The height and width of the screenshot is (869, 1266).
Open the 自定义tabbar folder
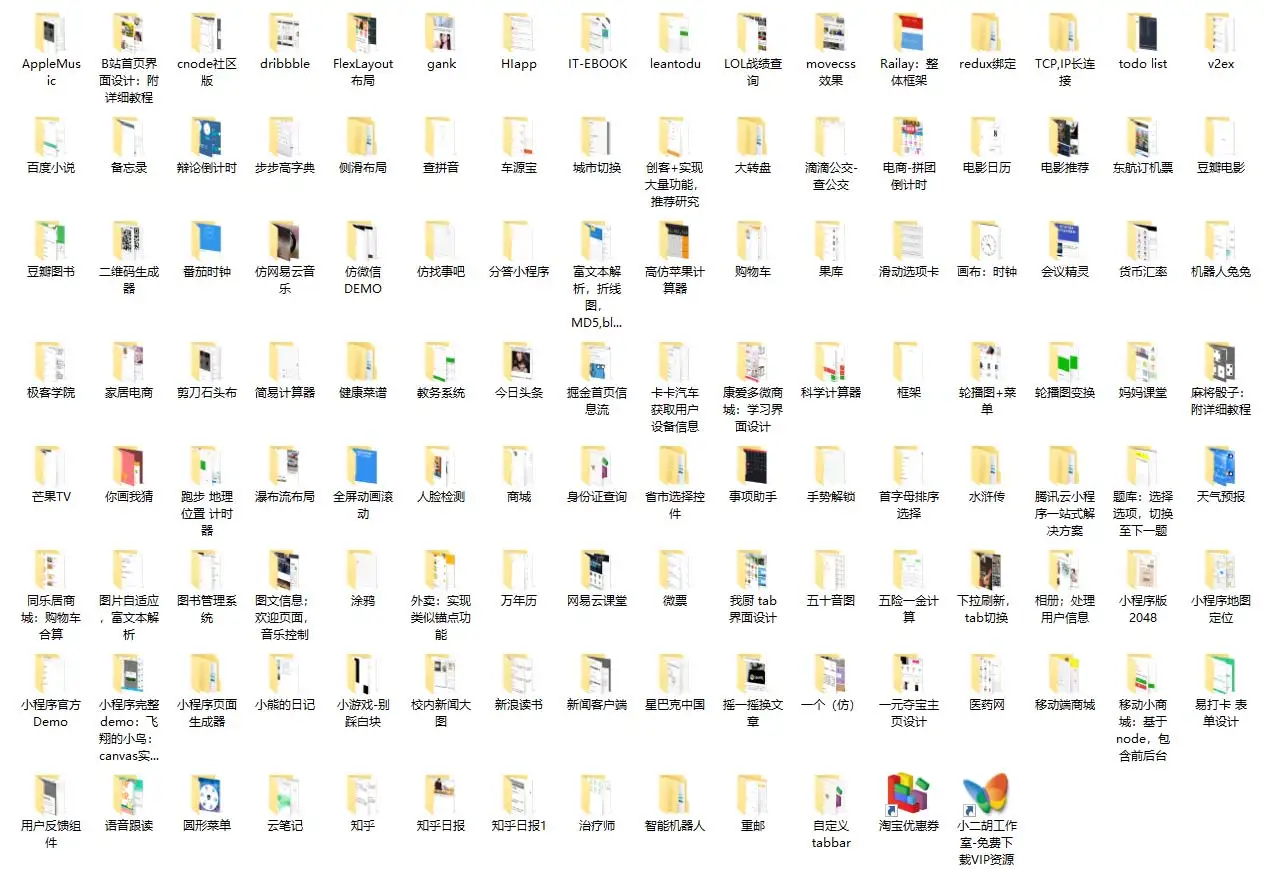831,794
